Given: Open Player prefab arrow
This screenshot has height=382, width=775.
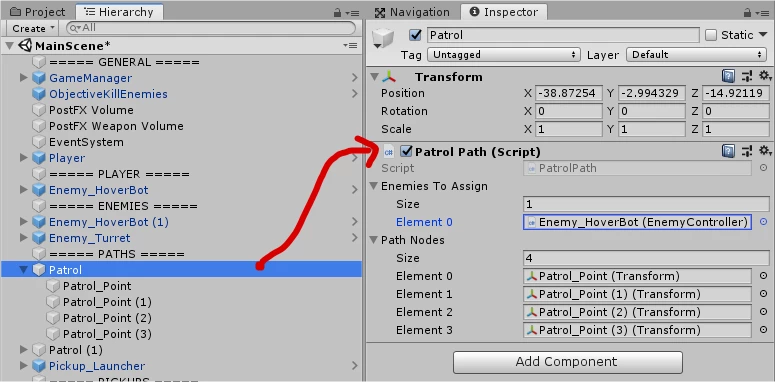Looking at the screenshot, I should click(x=354, y=158).
